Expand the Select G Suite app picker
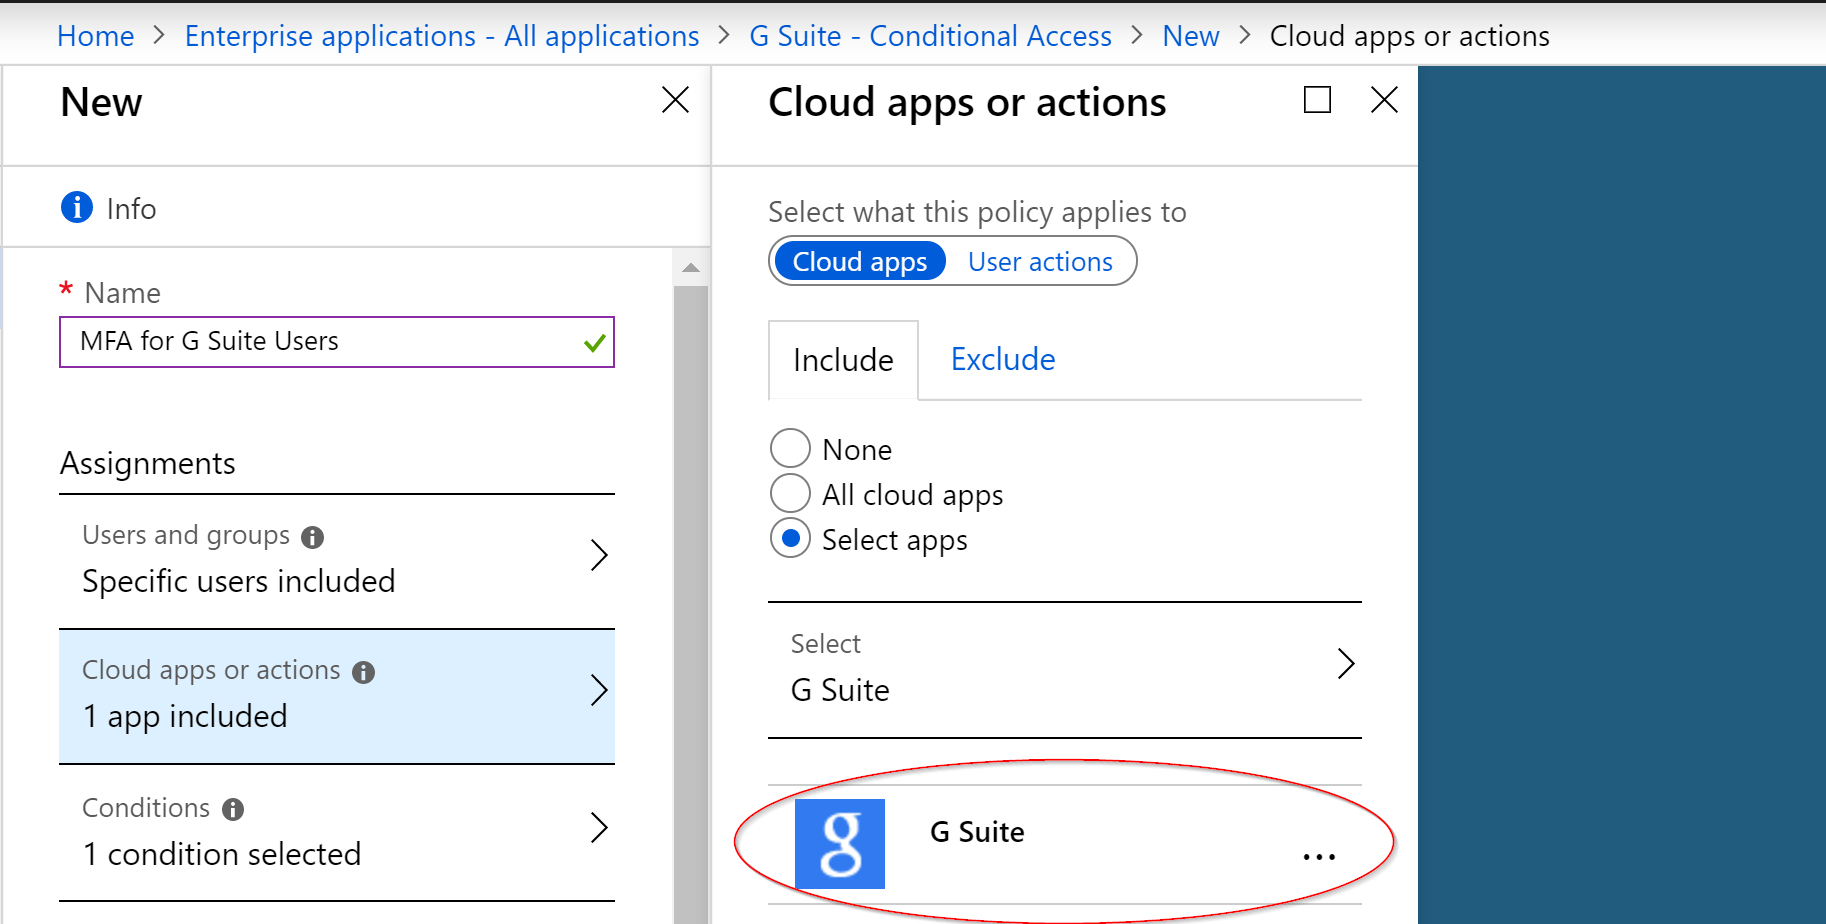The height and width of the screenshot is (924, 1826). 1346,664
